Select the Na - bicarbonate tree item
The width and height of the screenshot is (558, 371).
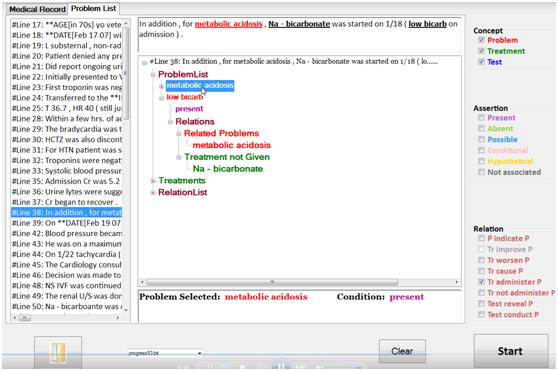tap(228, 169)
